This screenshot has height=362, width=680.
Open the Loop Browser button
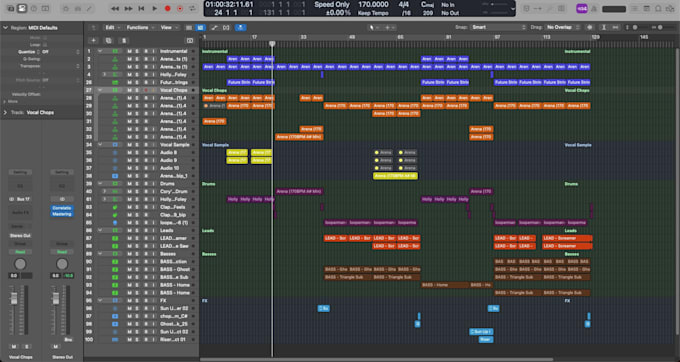pos(658,8)
